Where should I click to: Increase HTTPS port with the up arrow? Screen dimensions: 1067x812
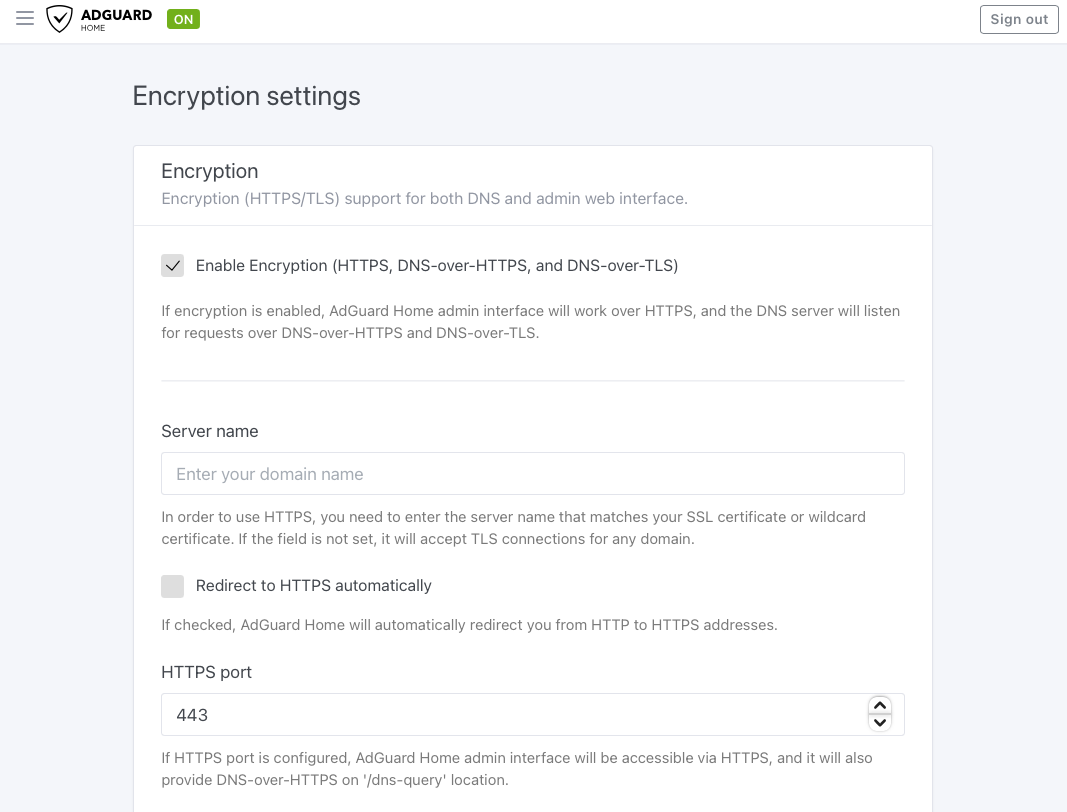880,706
